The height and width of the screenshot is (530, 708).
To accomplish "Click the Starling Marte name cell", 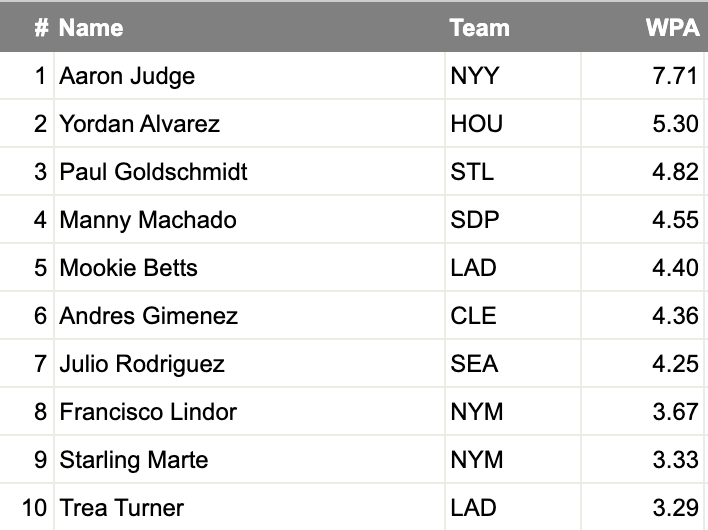I will pyautogui.click(x=134, y=460).
